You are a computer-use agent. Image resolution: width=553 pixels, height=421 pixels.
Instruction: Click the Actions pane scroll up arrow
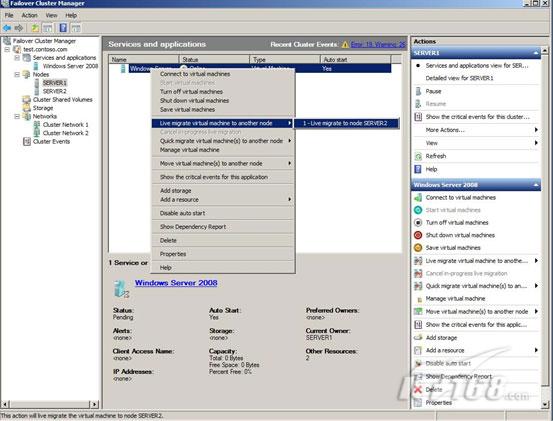[545, 50]
